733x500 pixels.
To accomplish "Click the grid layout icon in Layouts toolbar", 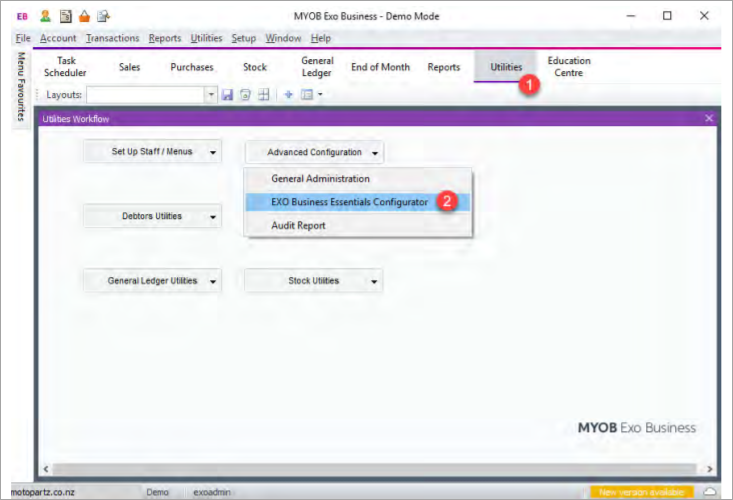I will 263,95.
